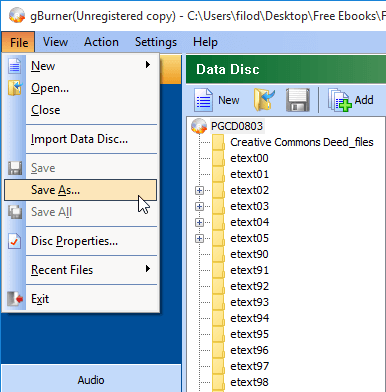Screen dimensions: 386x392
Task: Click the New toolbar button in Data Disc
Action: (x=217, y=100)
